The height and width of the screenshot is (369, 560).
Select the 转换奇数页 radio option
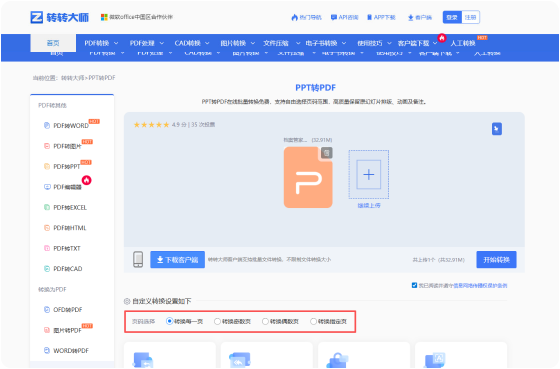217,321
